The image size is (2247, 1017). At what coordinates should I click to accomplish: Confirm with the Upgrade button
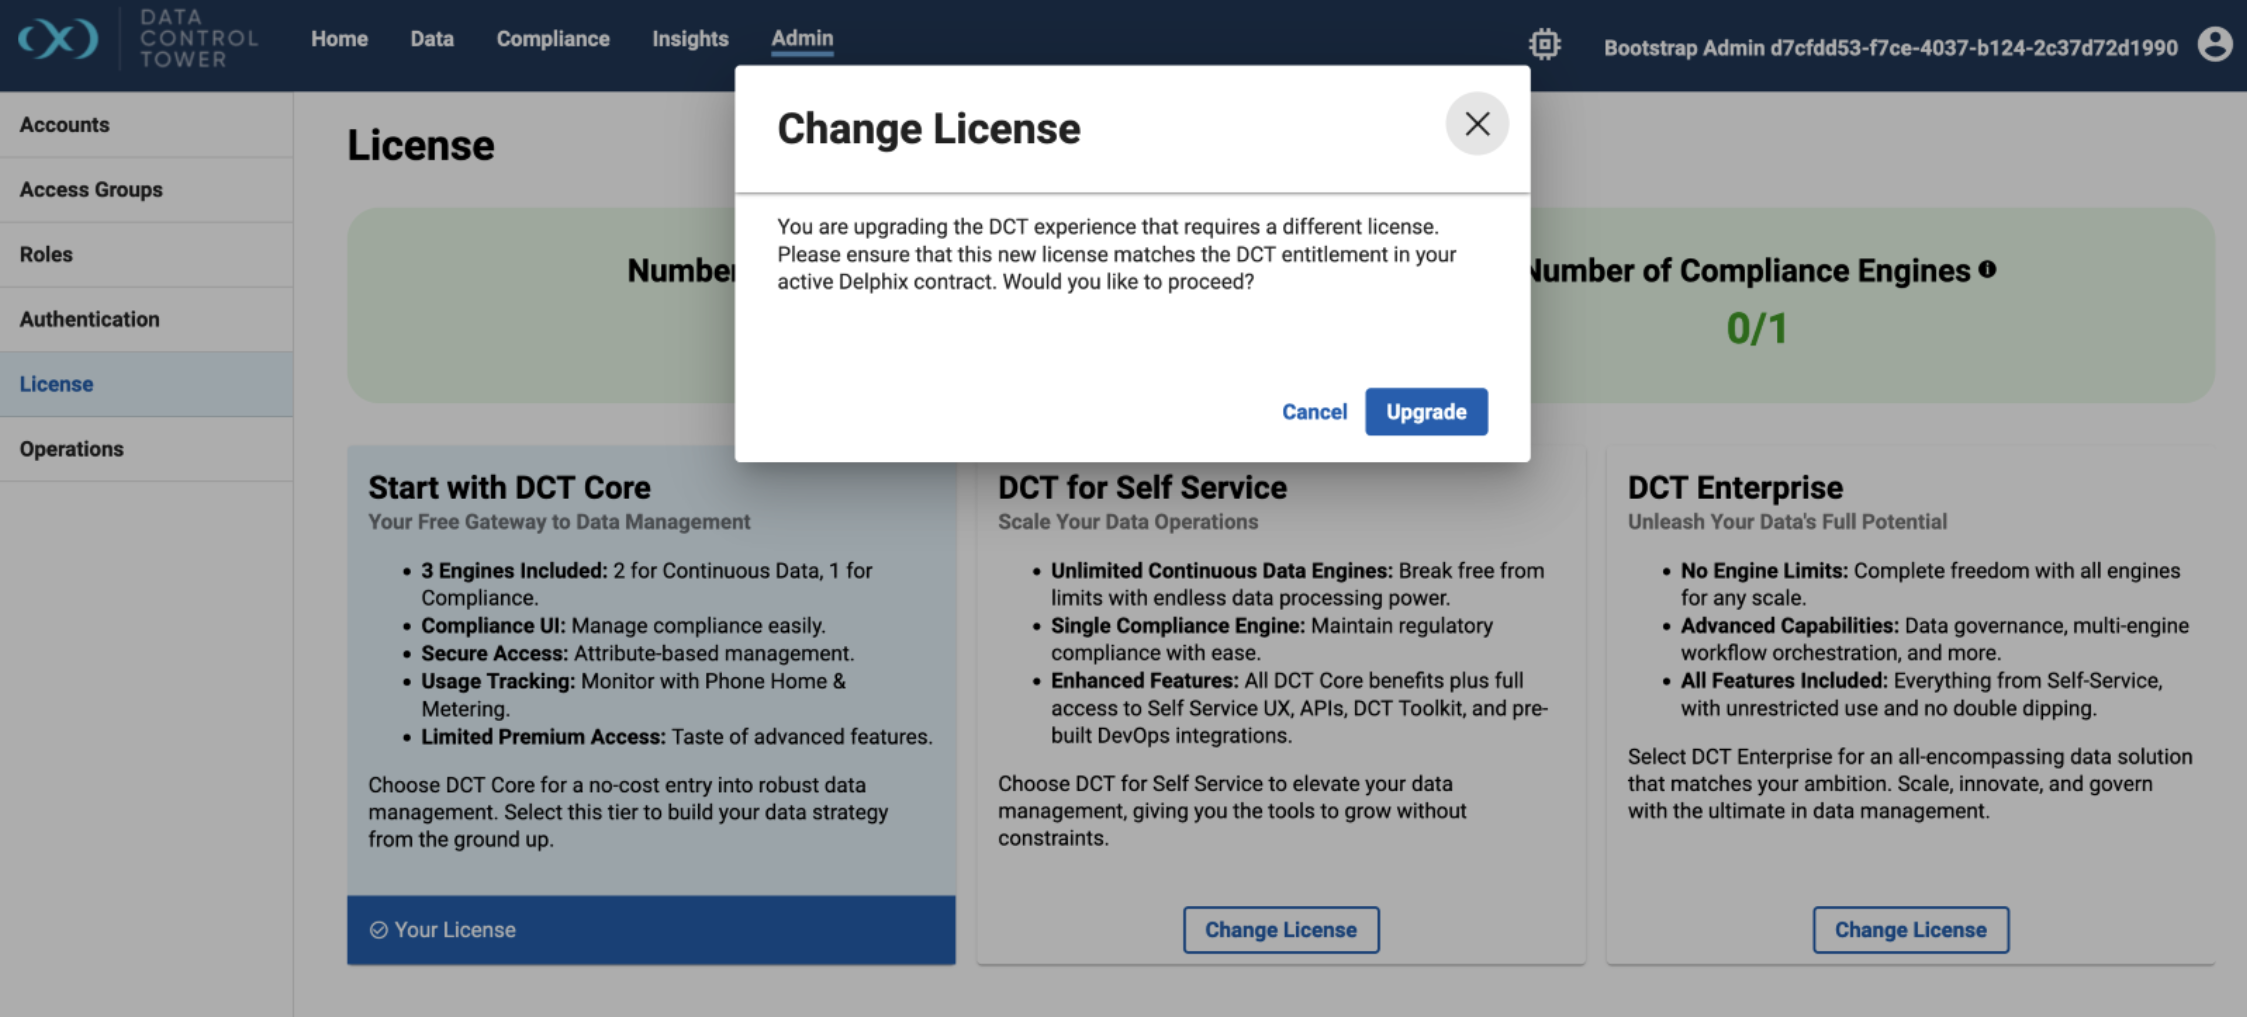[x=1425, y=412]
